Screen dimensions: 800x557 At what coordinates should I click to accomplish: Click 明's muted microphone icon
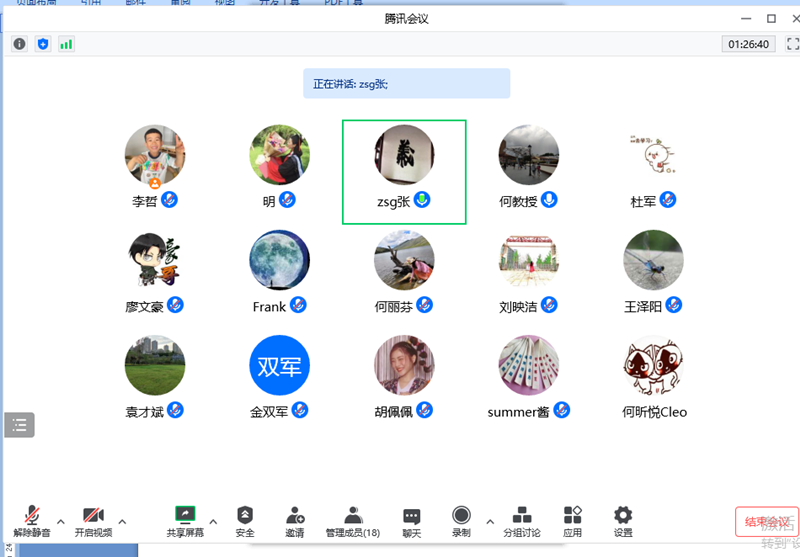click(287, 199)
